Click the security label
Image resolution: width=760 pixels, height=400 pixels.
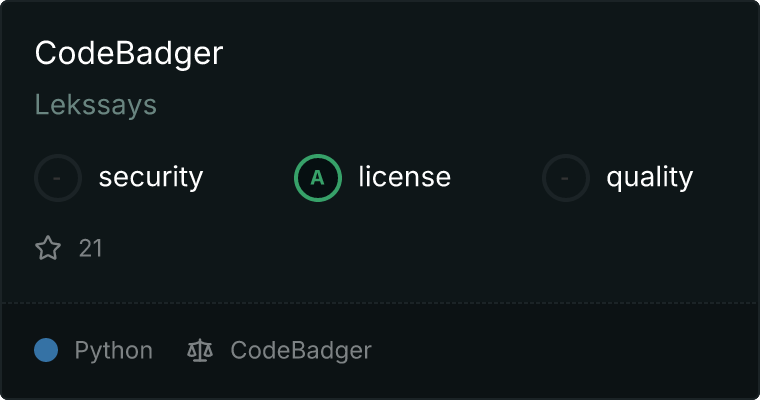point(151,177)
